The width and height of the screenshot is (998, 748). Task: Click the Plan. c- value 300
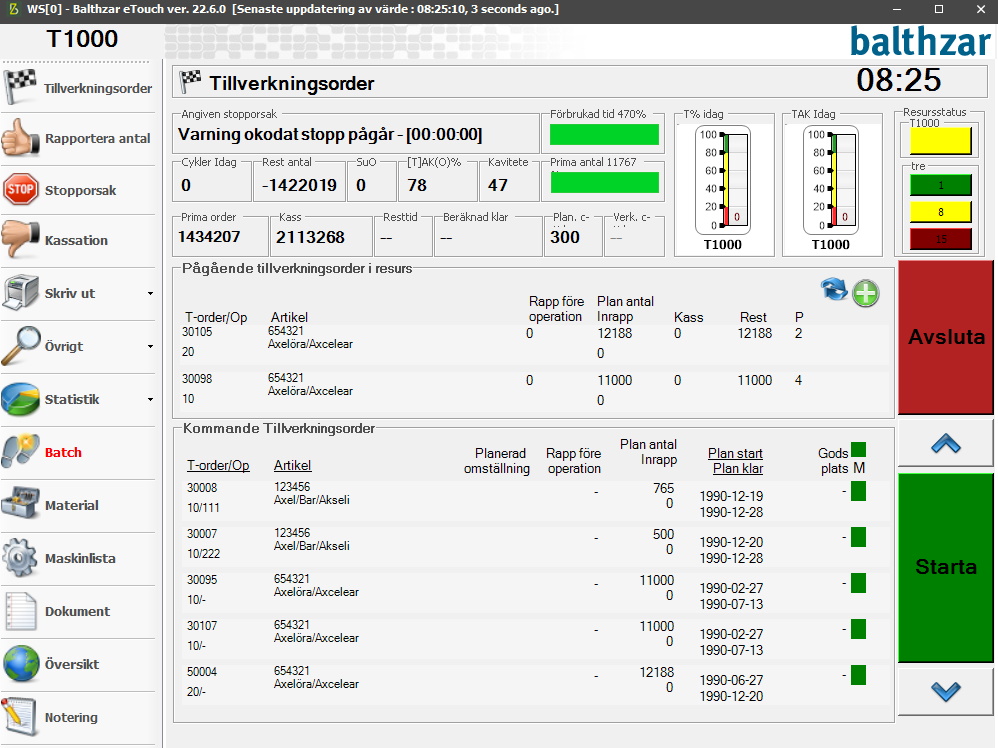565,237
